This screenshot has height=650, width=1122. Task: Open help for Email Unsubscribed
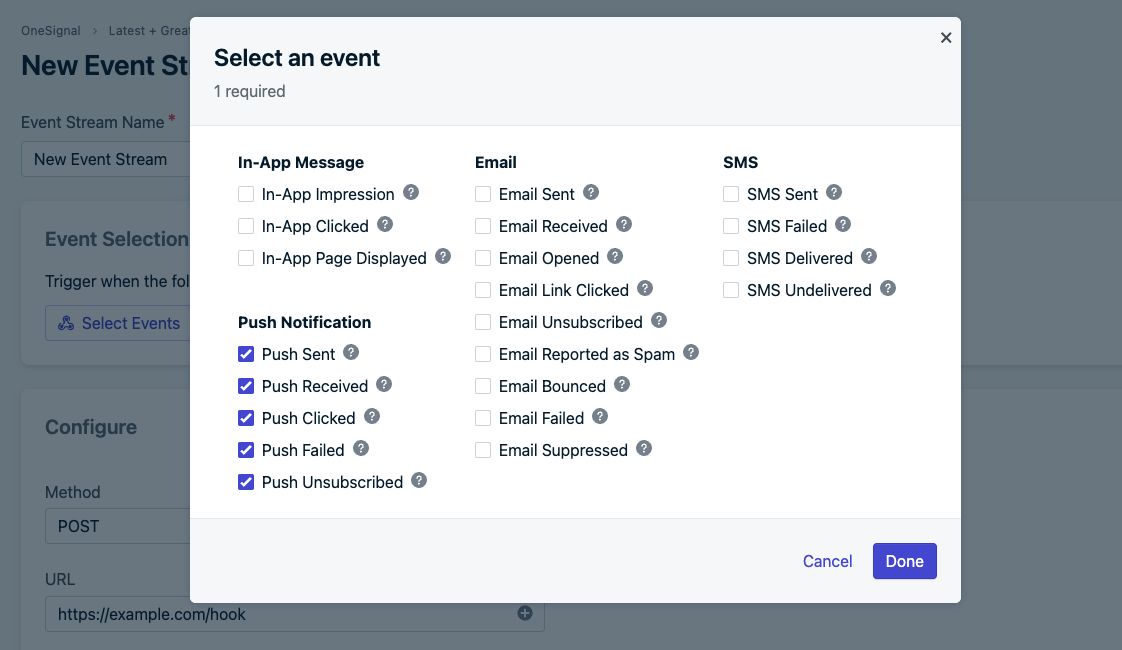click(x=659, y=321)
